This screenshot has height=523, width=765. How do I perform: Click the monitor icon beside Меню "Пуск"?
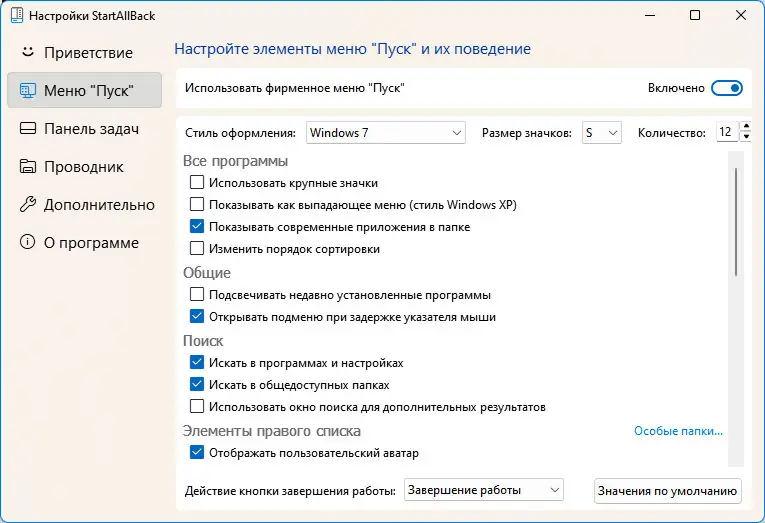27,90
